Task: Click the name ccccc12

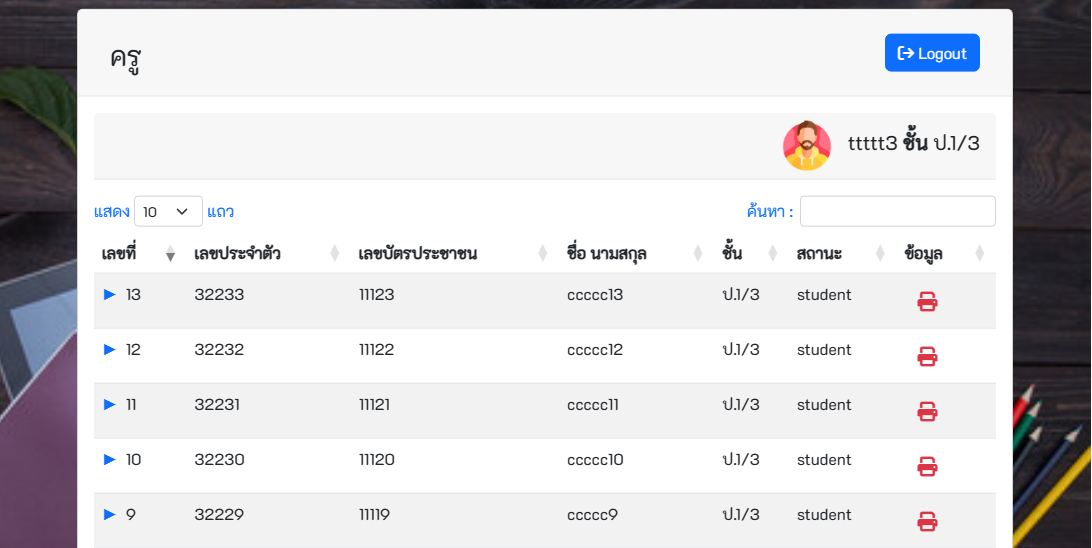Action: coord(595,350)
